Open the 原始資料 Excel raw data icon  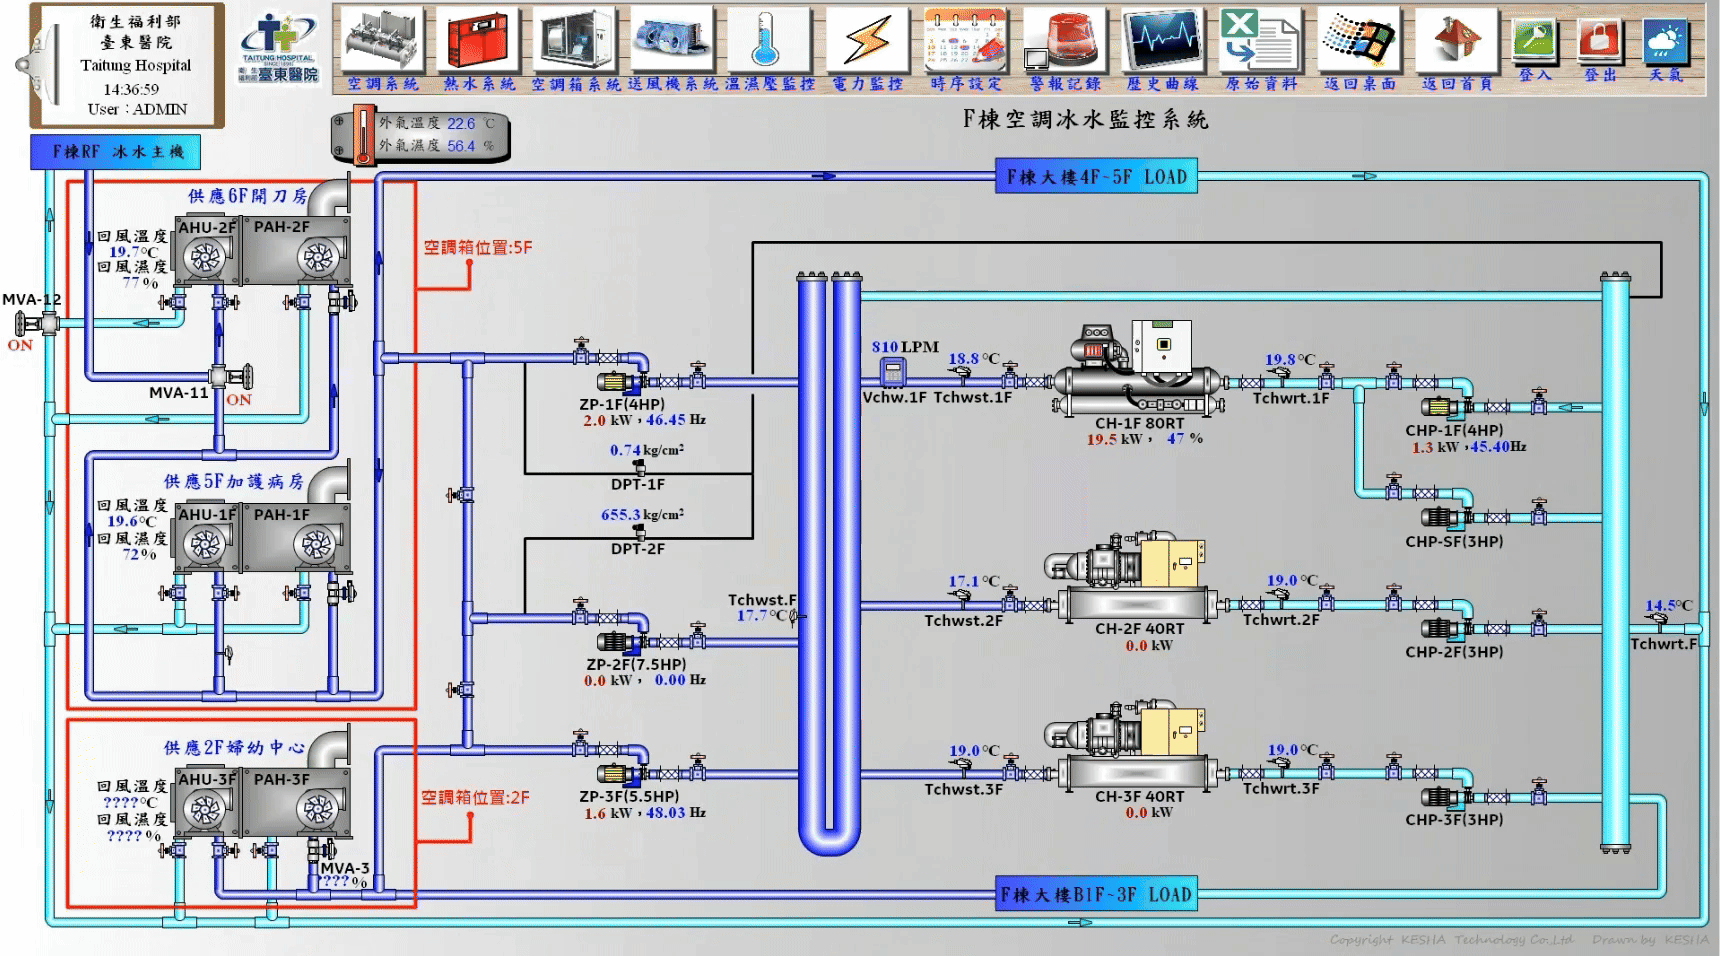1259,42
